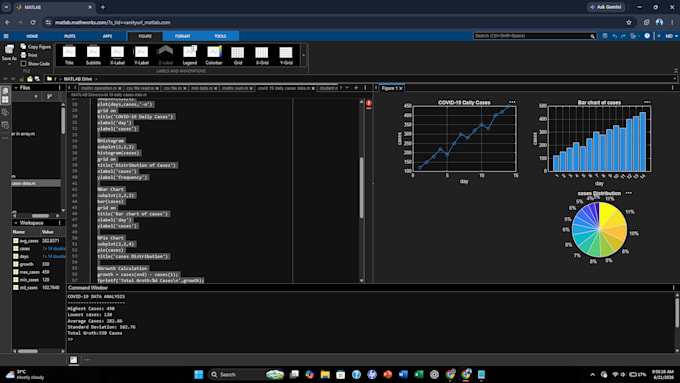Click Ask Gemini in browser

606,7
